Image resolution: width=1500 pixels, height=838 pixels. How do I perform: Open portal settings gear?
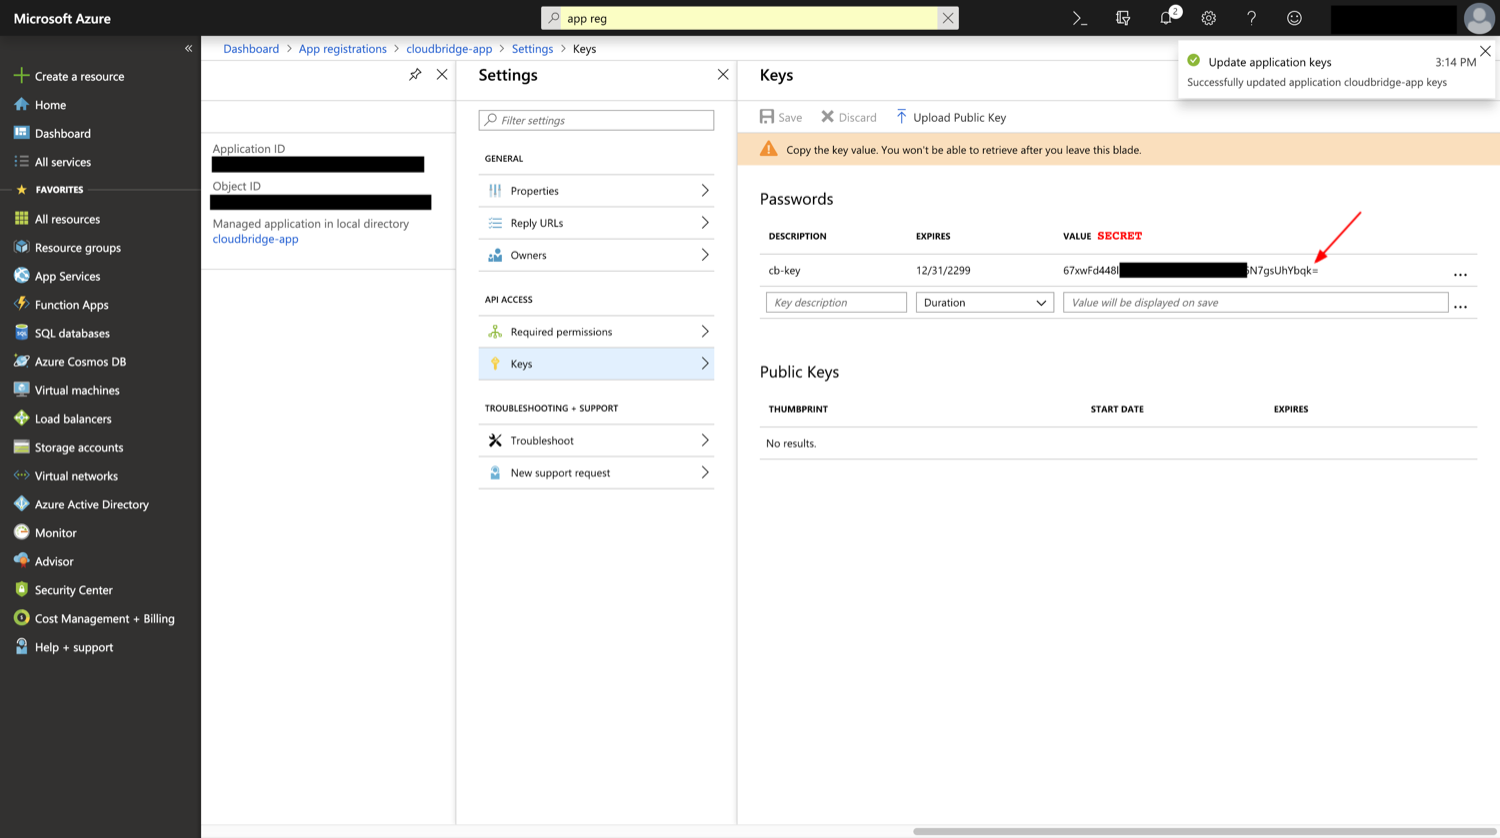pyautogui.click(x=1209, y=18)
